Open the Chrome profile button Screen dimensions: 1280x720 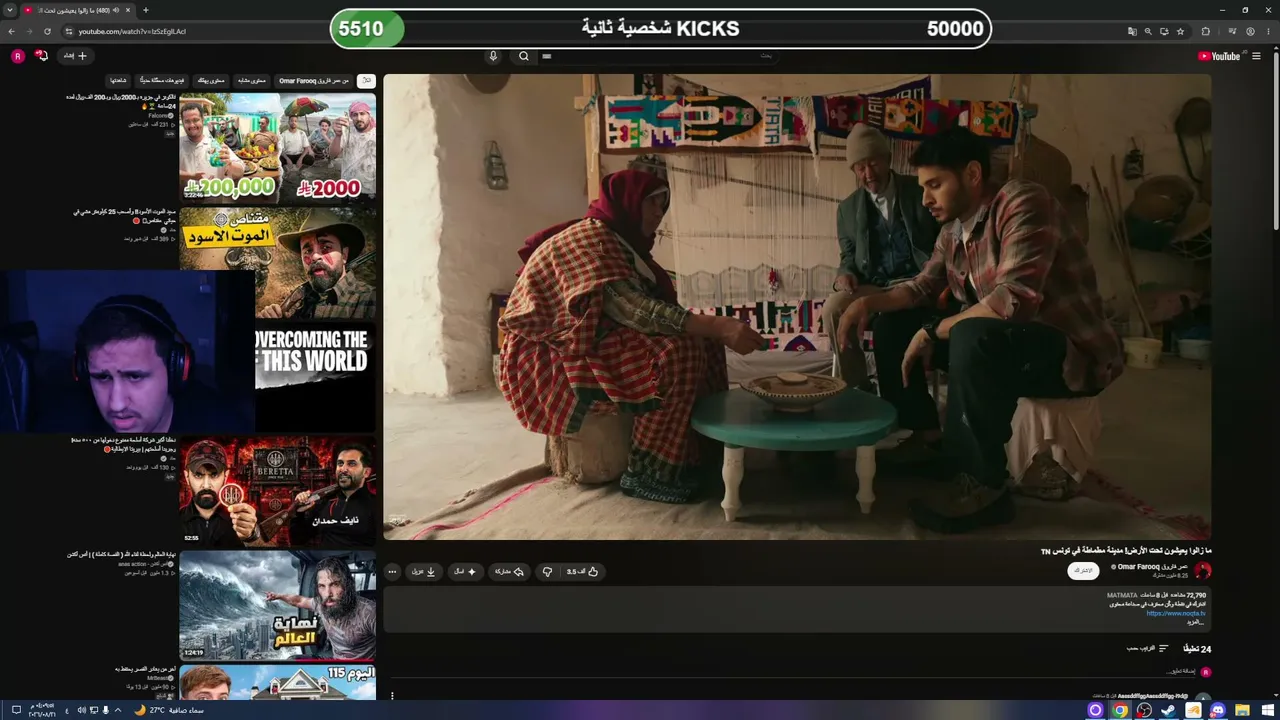tap(1251, 31)
